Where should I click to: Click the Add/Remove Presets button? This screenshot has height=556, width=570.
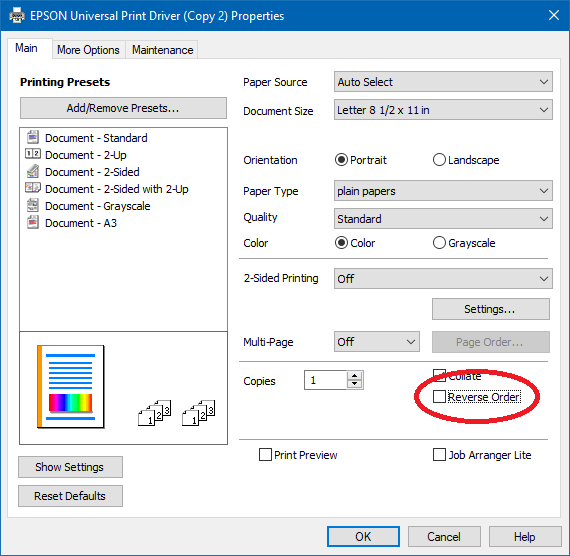click(x=123, y=108)
